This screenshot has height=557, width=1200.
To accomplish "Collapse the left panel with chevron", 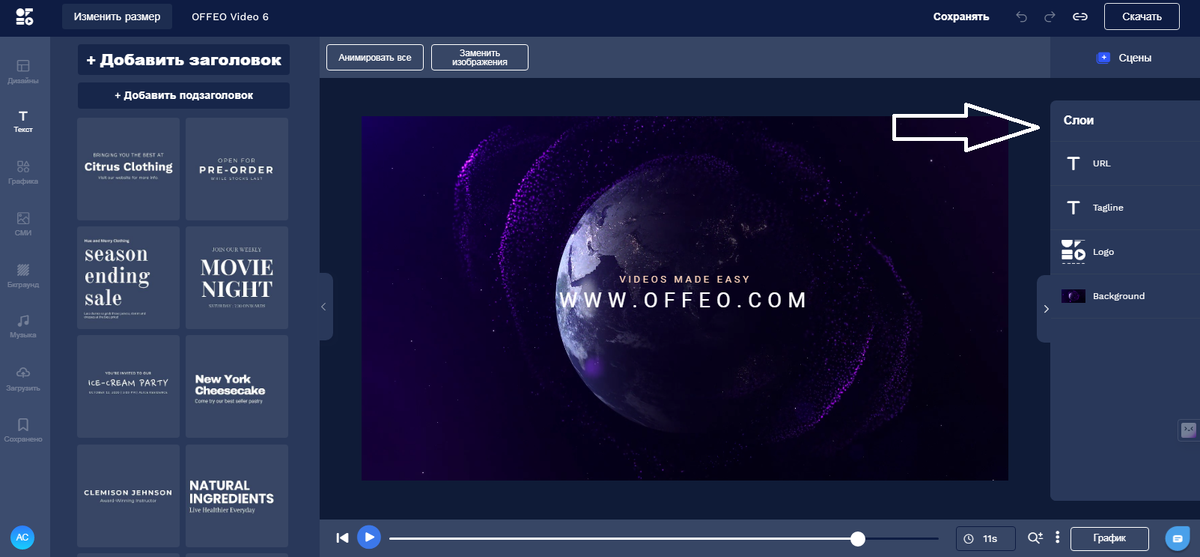I will (324, 307).
